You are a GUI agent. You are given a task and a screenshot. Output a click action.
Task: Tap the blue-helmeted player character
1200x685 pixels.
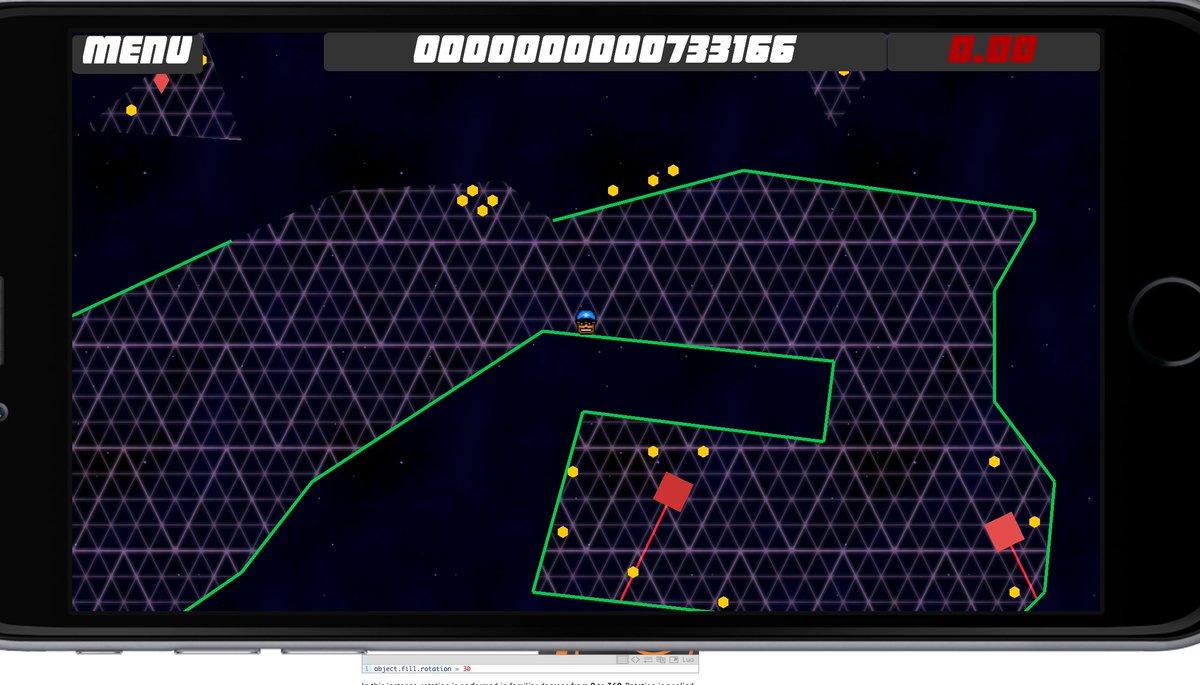pyautogui.click(x=586, y=321)
